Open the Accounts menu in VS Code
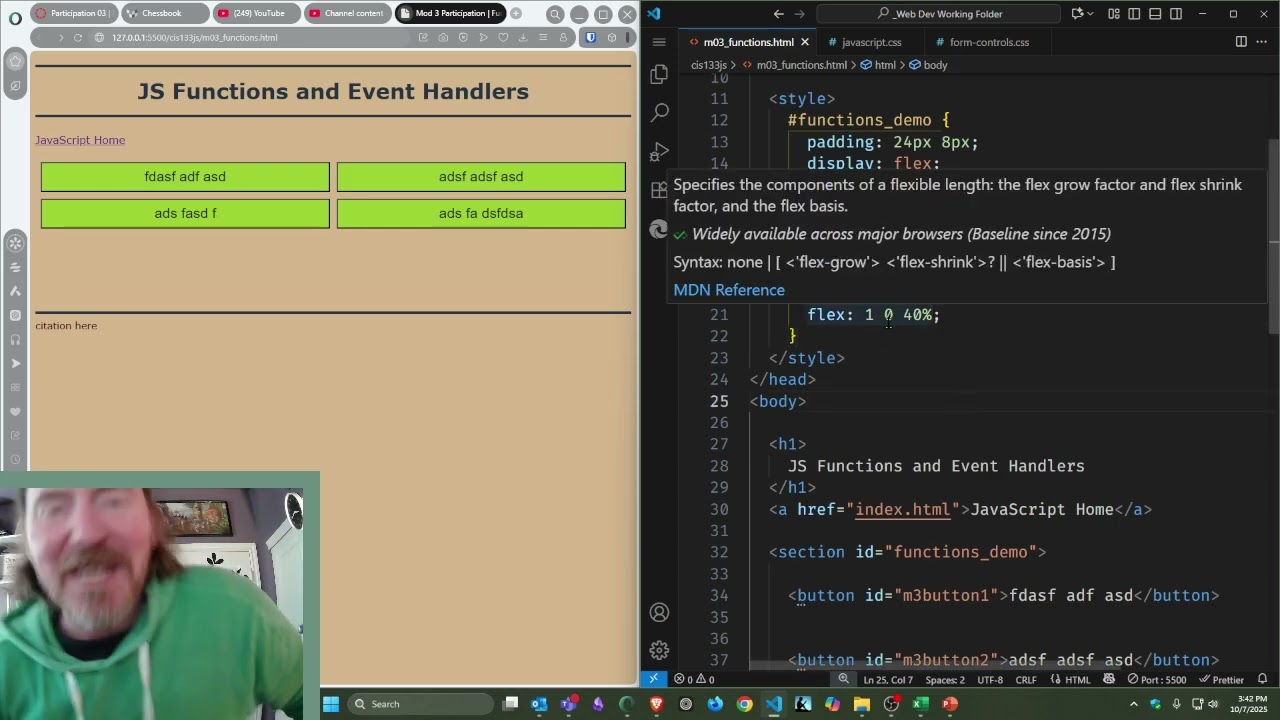 click(x=659, y=612)
